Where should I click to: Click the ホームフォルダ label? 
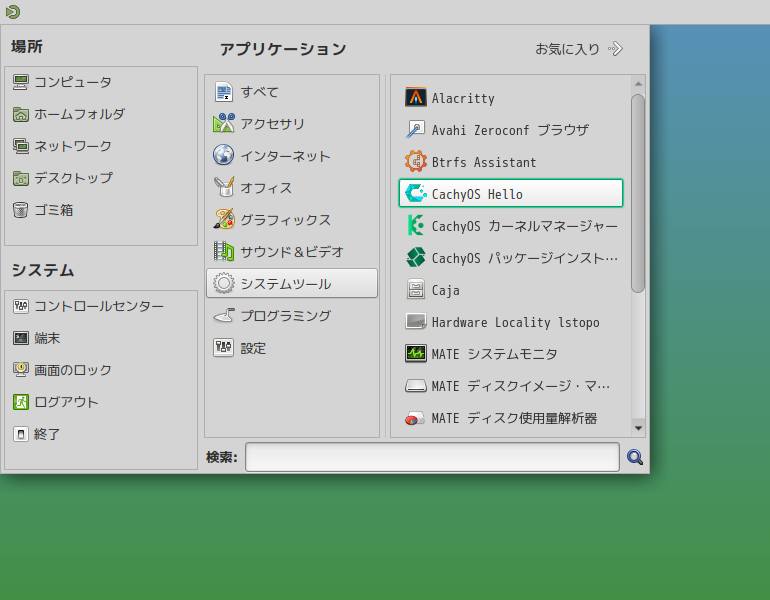(x=80, y=114)
